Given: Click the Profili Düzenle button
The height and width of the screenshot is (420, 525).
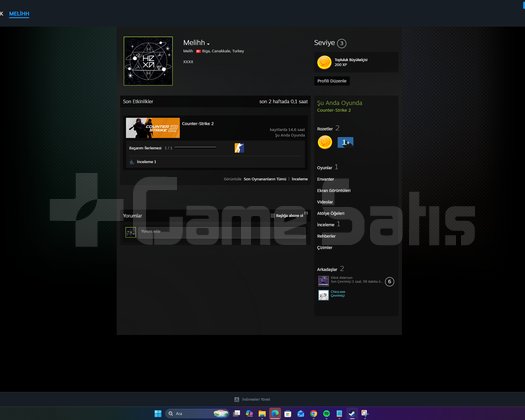Looking at the screenshot, I should tap(332, 81).
